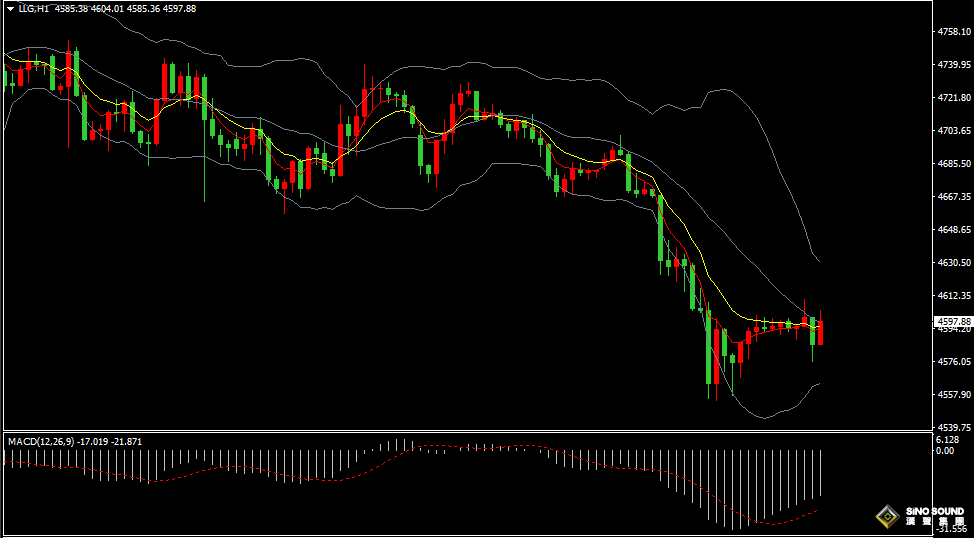Click the 4576.05 price axis label

[955, 361]
